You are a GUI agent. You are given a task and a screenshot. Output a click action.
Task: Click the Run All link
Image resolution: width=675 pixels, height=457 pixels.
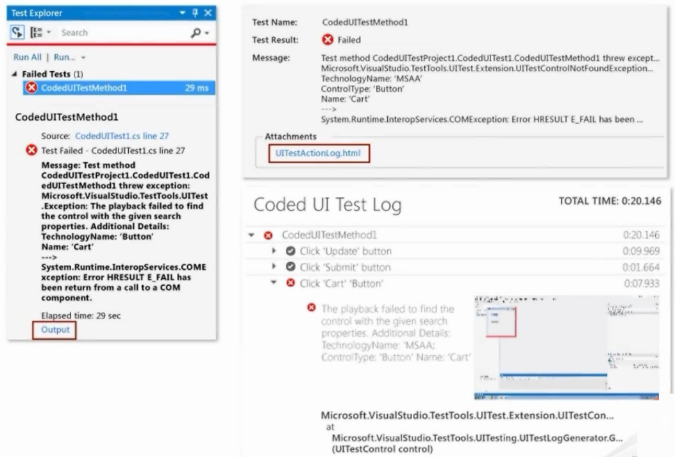tap(27, 57)
